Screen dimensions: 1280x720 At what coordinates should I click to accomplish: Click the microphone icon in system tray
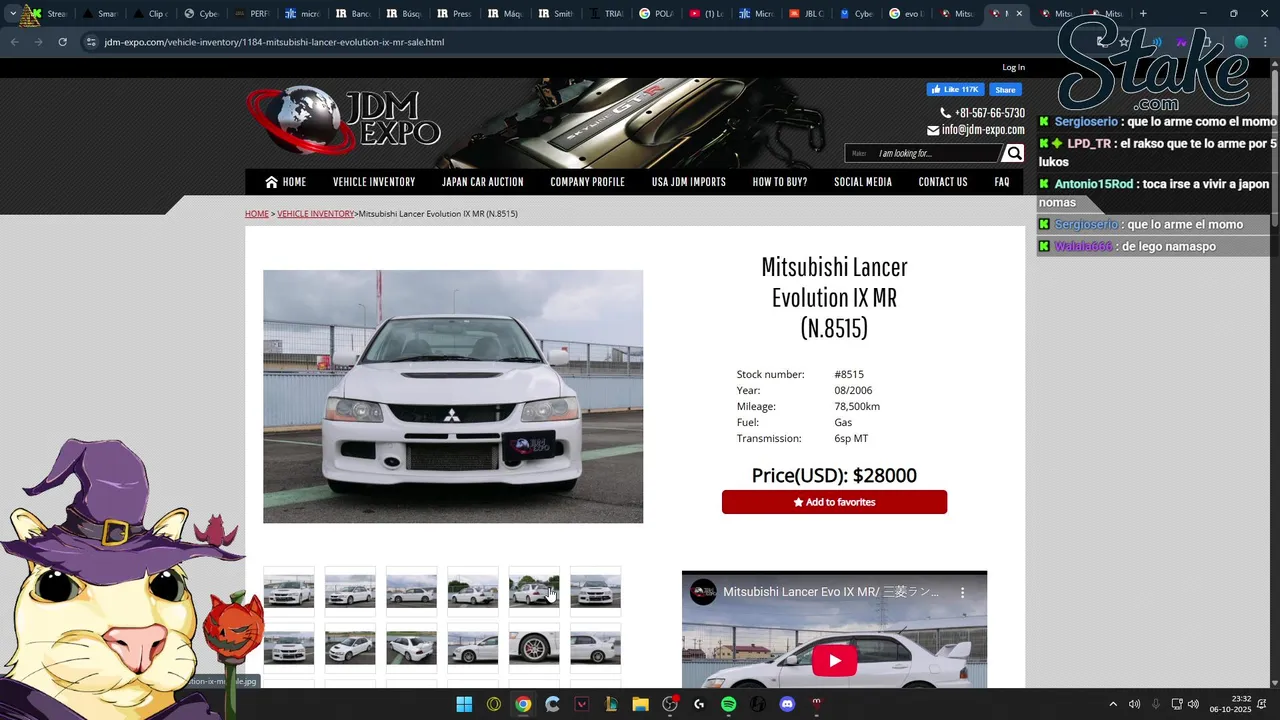1156,704
